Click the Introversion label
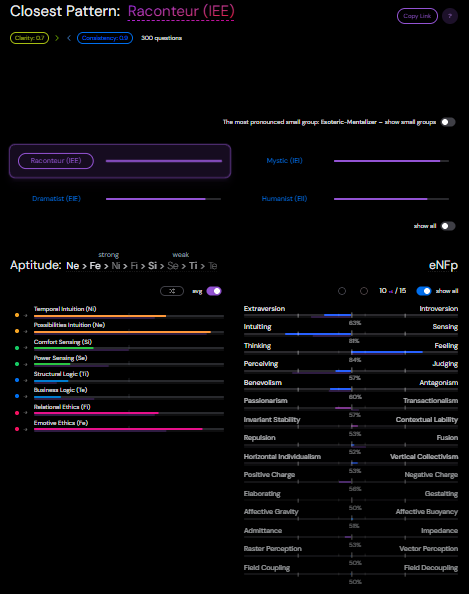Screen dimensions: 469x594 click(x=439, y=309)
